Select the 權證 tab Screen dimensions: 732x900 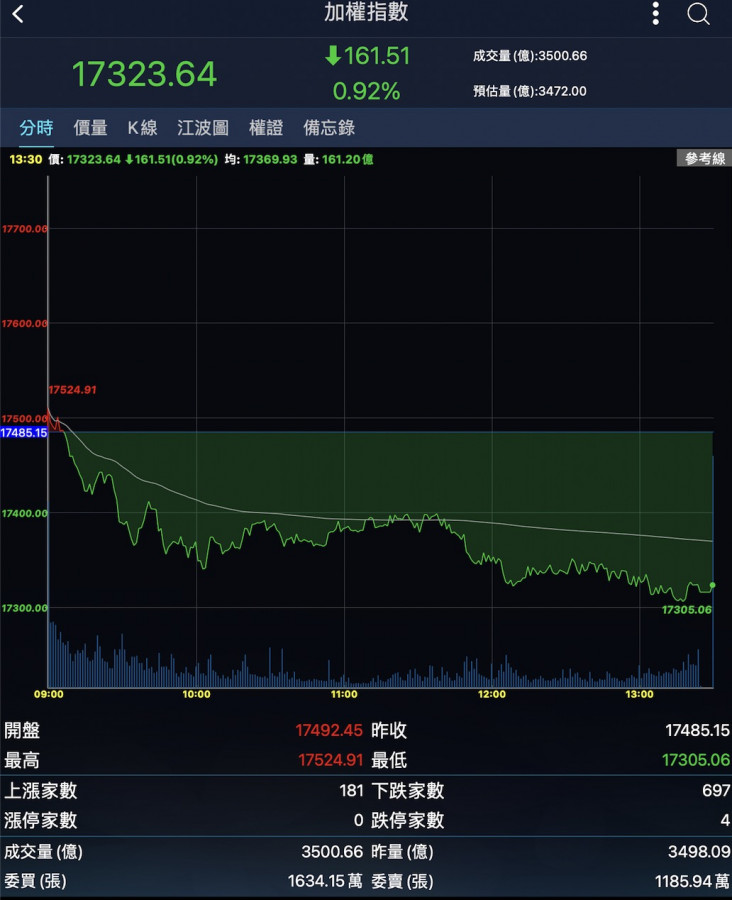[266, 127]
